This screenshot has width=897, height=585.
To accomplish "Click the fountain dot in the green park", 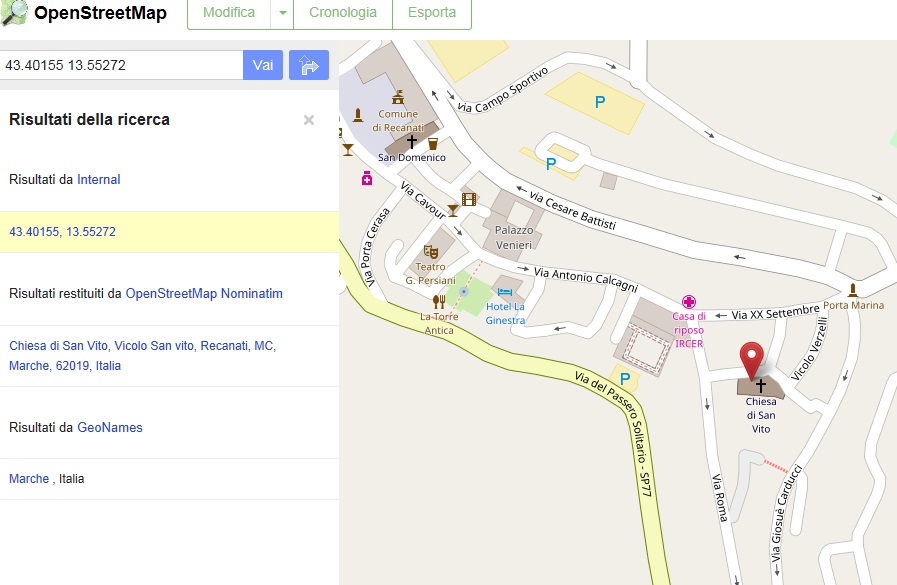I will [464, 292].
